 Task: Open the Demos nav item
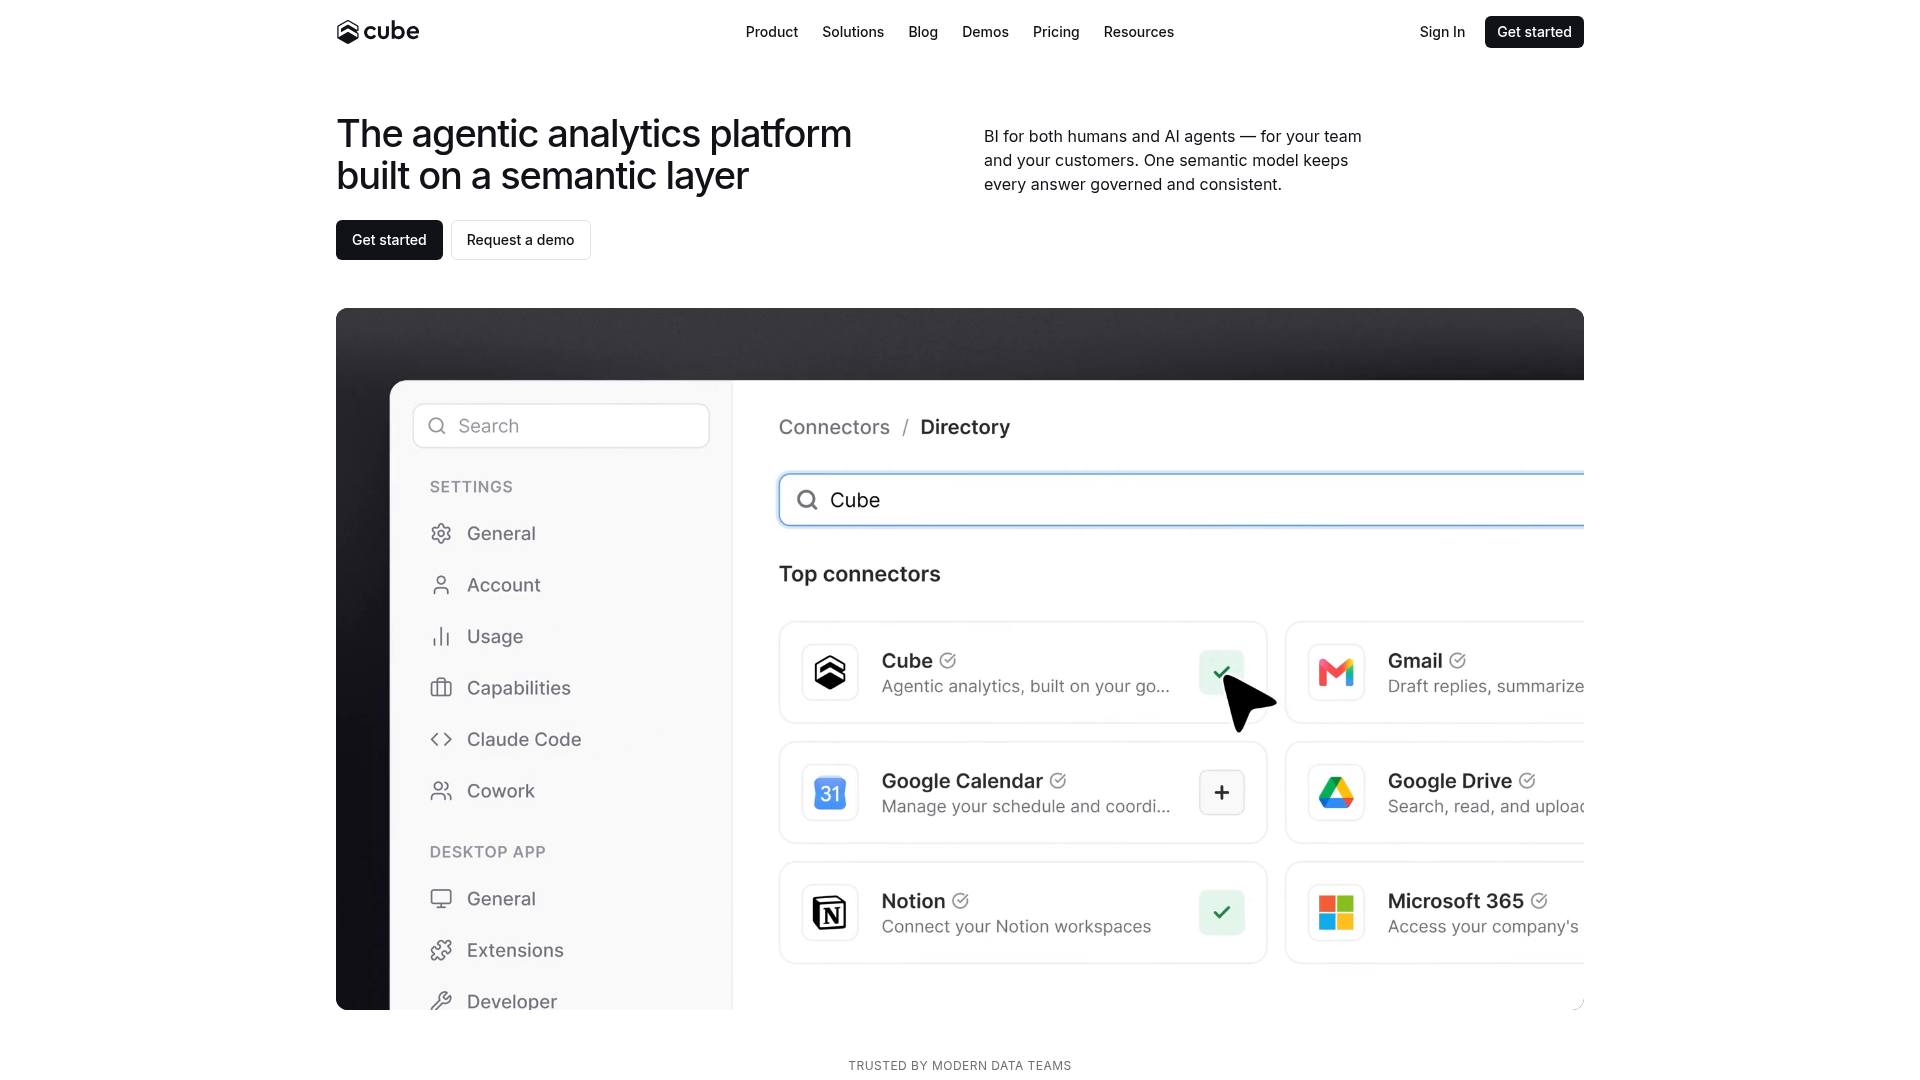(x=985, y=32)
